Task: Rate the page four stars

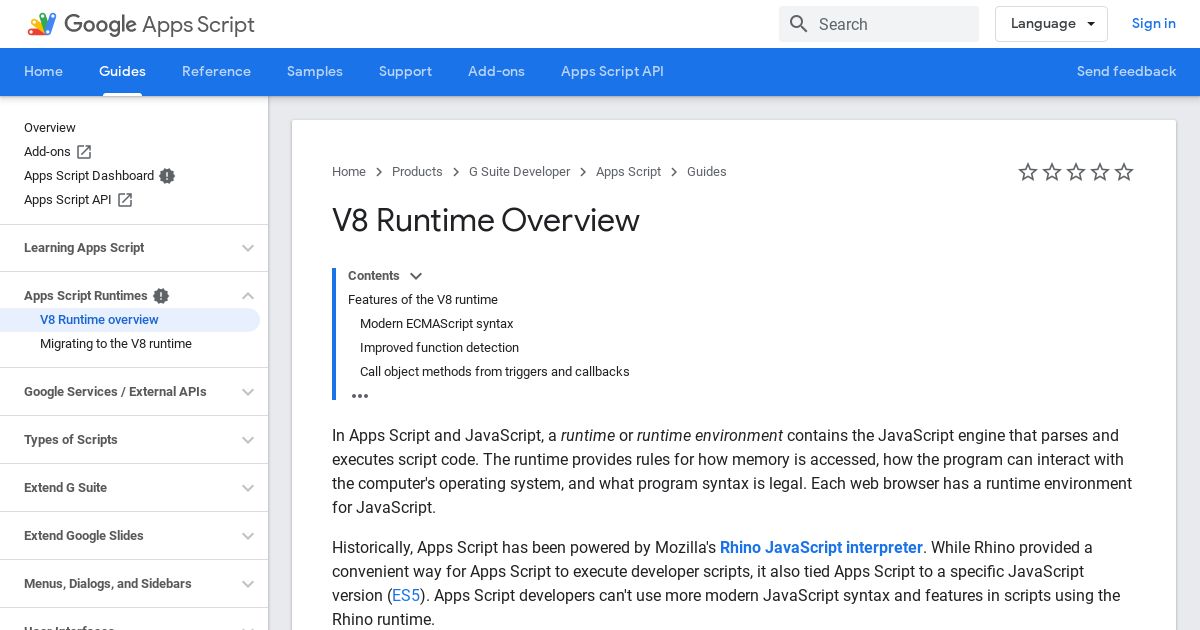Action: point(1100,172)
